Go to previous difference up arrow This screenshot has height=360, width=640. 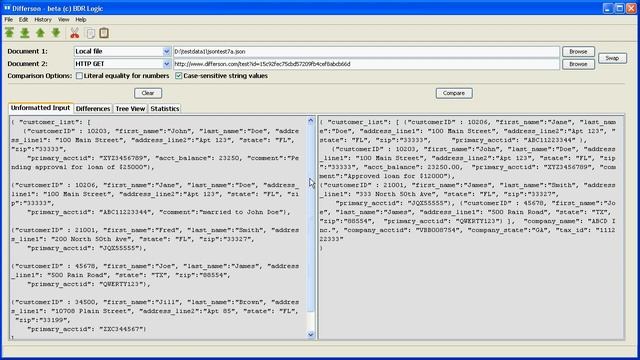[x=40, y=33]
